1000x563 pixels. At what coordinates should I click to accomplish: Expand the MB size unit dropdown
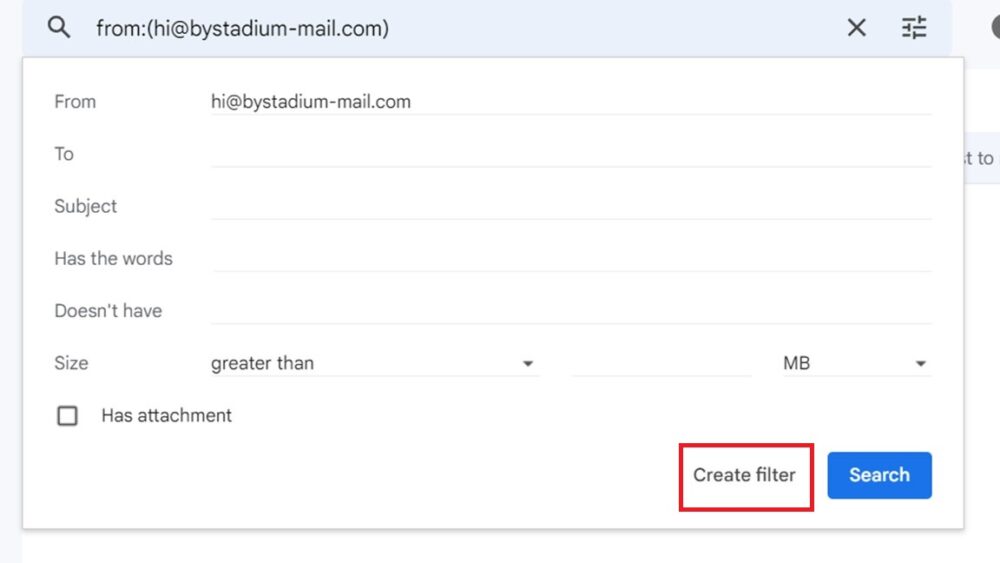coord(855,364)
